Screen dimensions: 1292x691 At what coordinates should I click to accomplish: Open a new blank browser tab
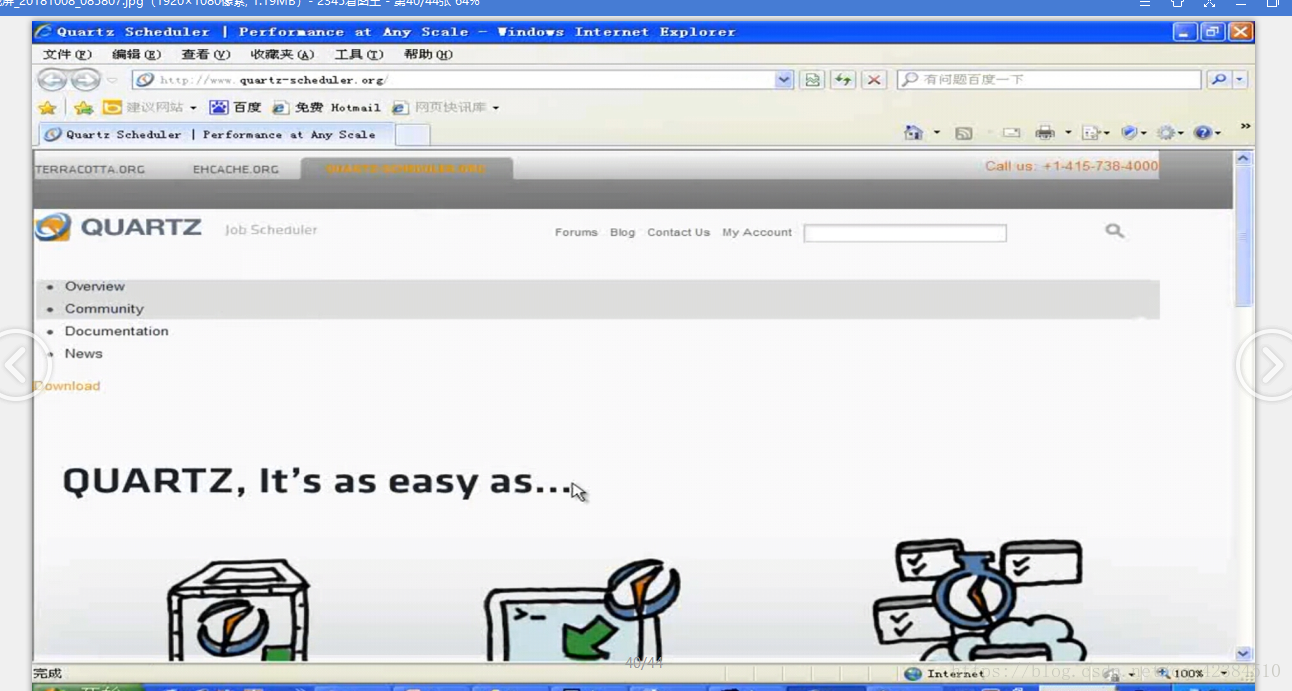[412, 135]
